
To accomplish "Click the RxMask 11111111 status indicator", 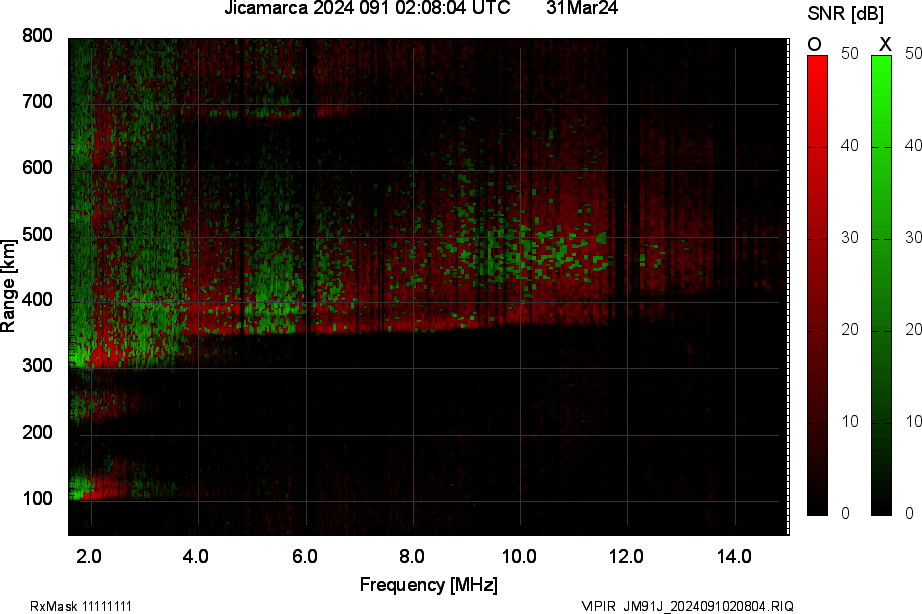I will [81, 605].
